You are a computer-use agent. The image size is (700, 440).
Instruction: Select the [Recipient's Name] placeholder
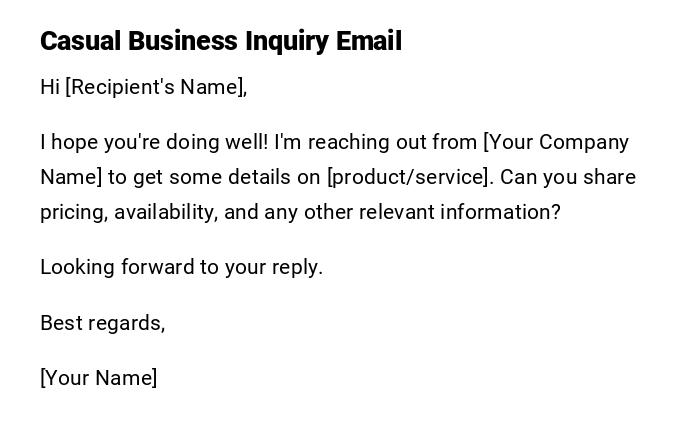156,87
